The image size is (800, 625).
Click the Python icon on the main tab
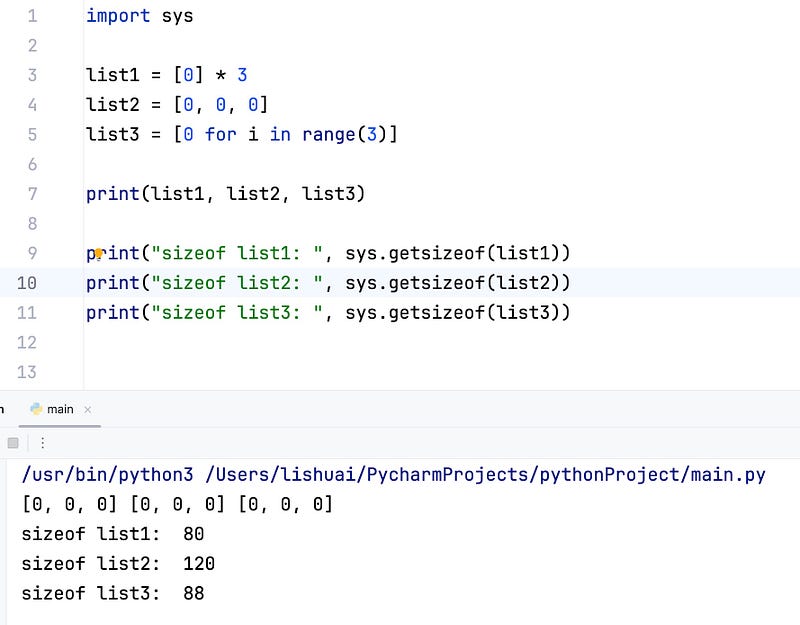tap(37, 409)
